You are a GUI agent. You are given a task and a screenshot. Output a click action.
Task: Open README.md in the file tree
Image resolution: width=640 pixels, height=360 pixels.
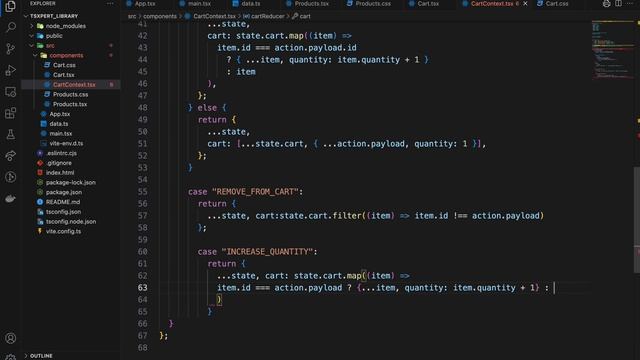[63, 202]
